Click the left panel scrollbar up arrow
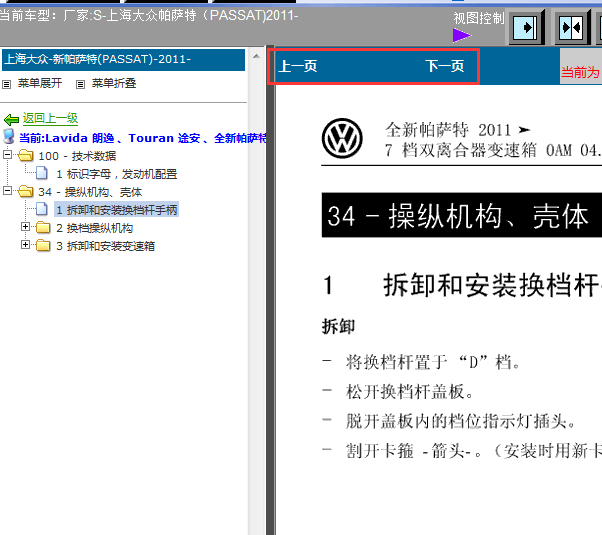Screen dimensions: 602x535 coord(256,56)
